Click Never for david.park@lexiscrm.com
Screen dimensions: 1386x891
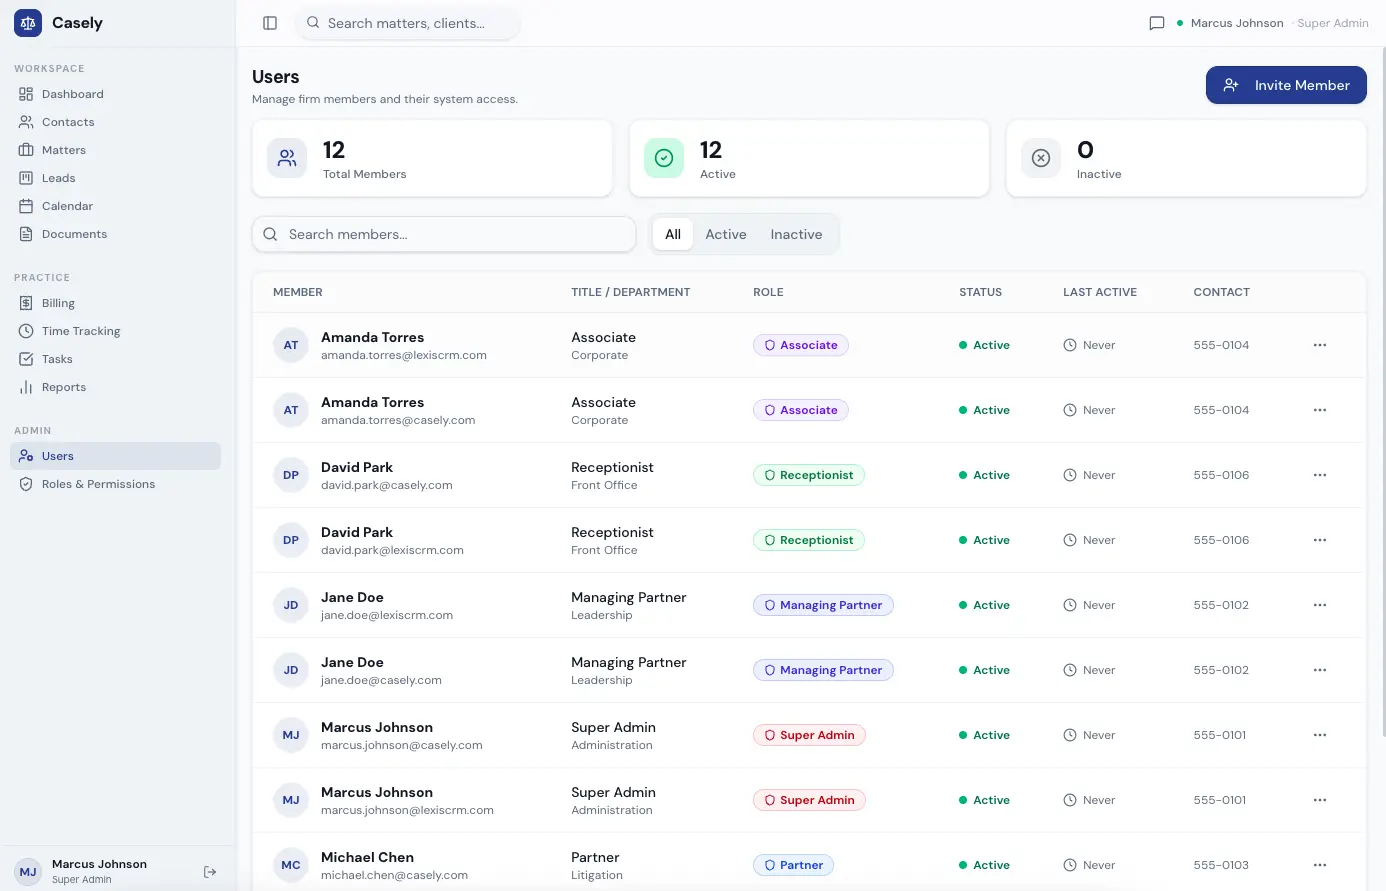[x=1089, y=540]
